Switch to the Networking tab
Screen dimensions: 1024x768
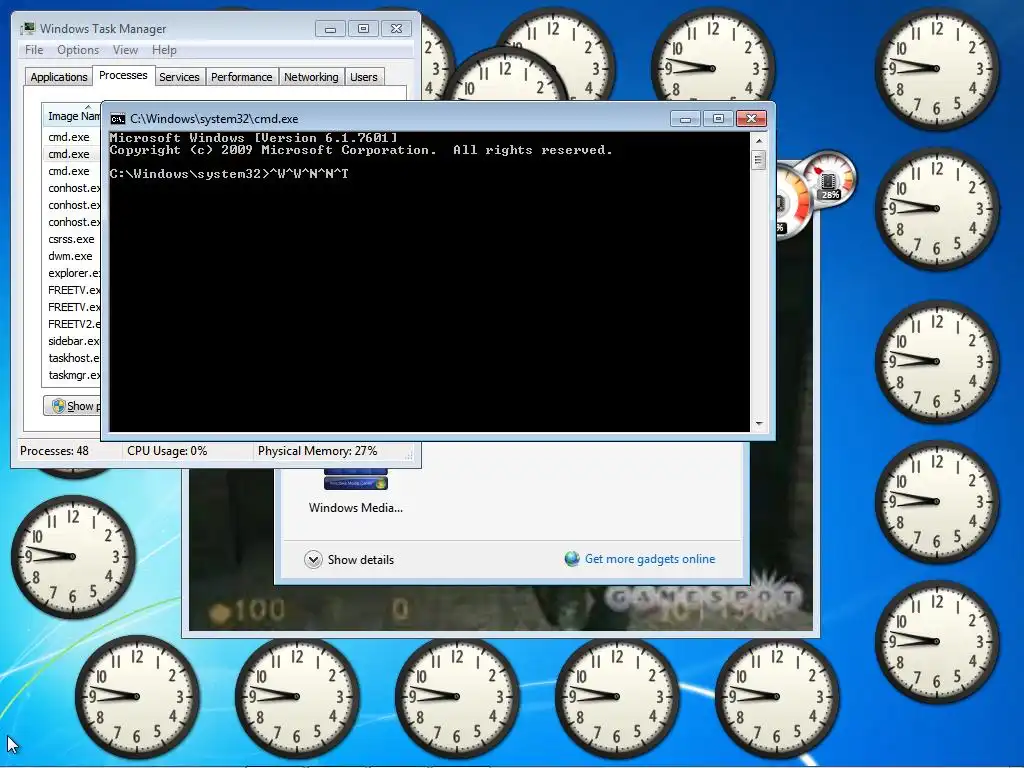pyautogui.click(x=311, y=77)
